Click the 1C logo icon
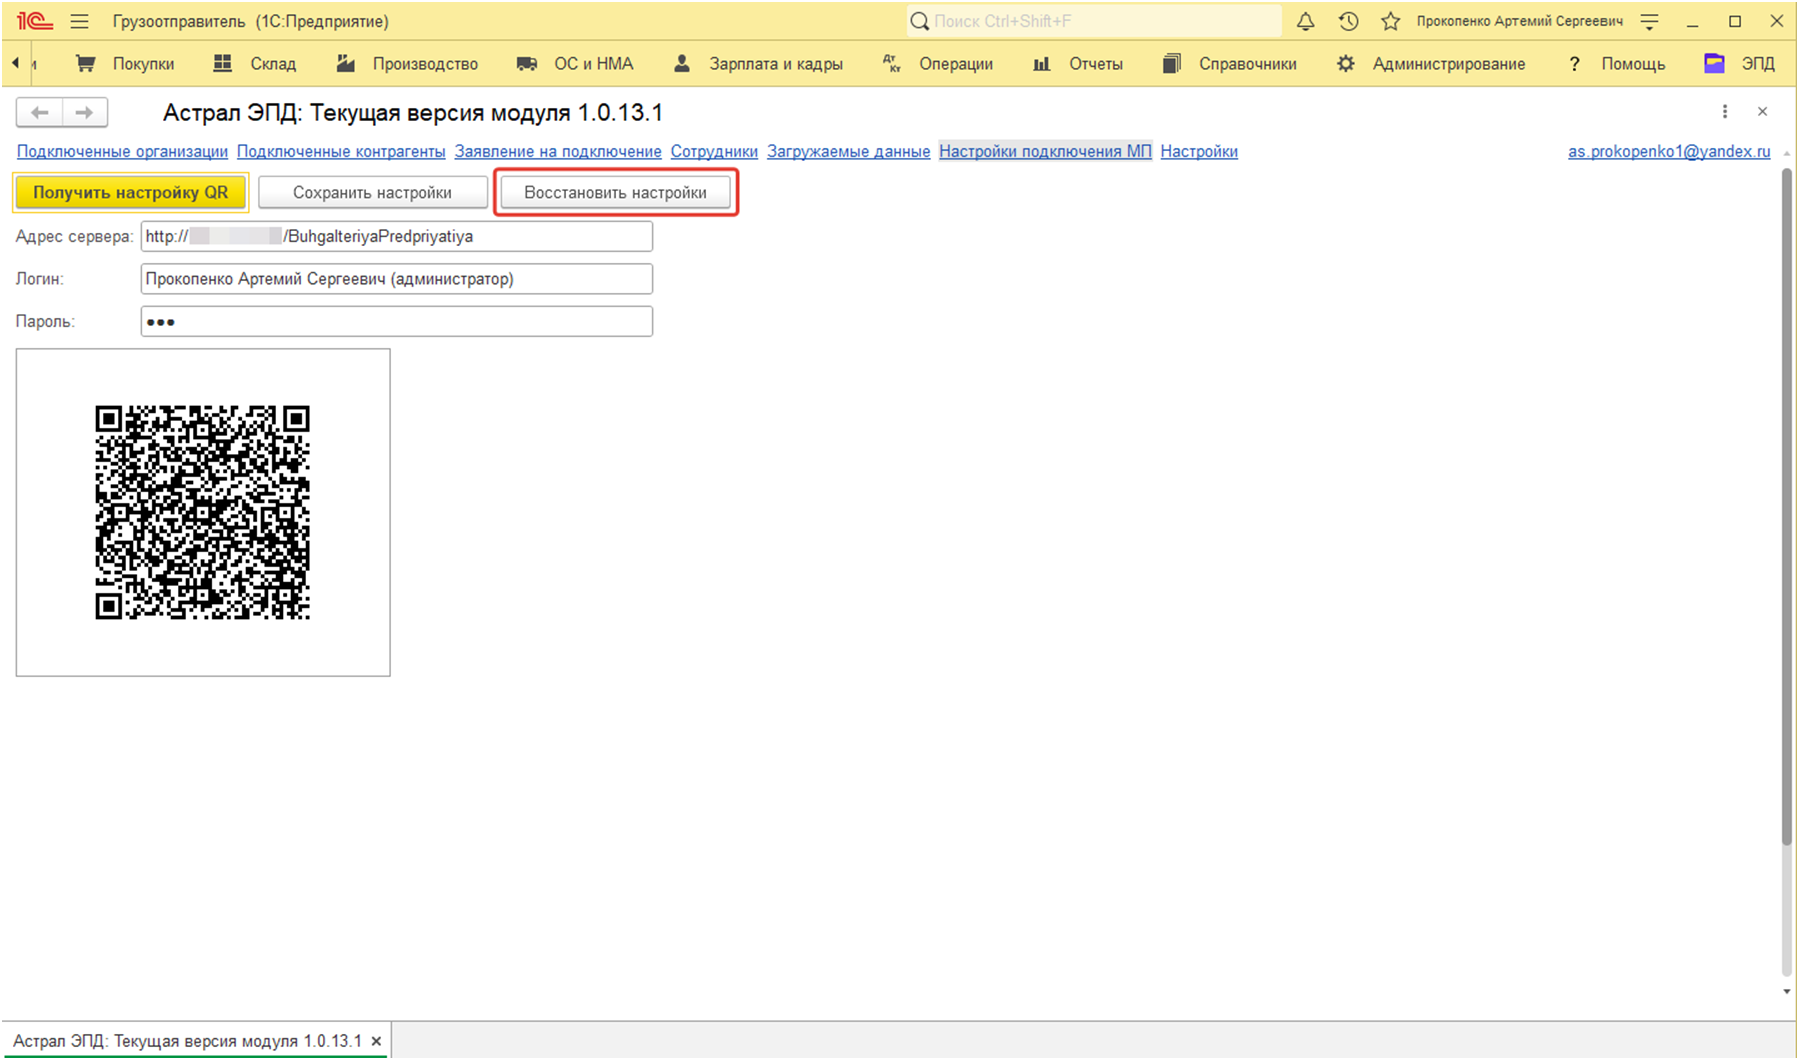This screenshot has width=1799, height=1060. (35, 21)
